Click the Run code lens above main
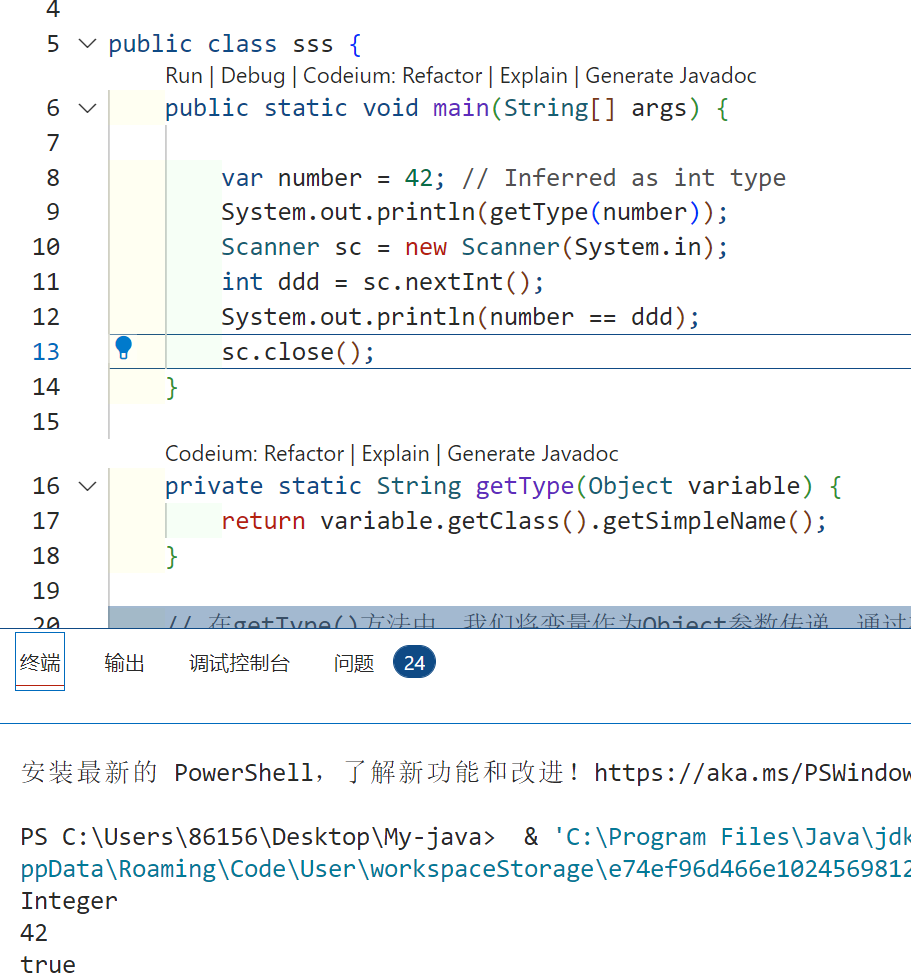The width and height of the screenshot is (911, 979). 184,76
